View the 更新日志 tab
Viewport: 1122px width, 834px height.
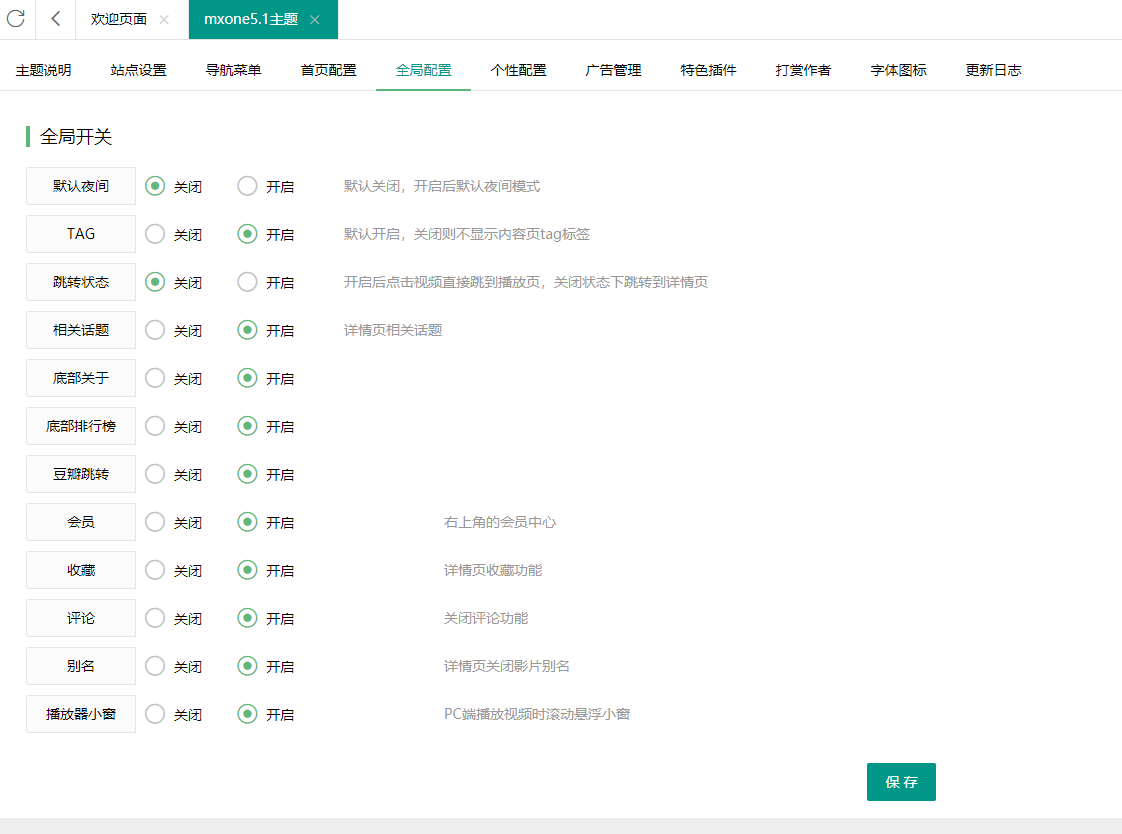point(993,70)
